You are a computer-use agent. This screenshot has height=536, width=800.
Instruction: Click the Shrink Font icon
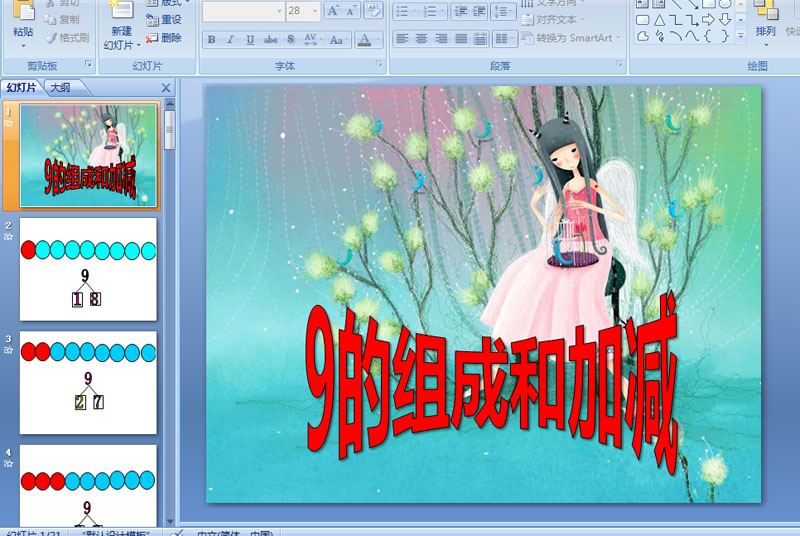point(351,11)
